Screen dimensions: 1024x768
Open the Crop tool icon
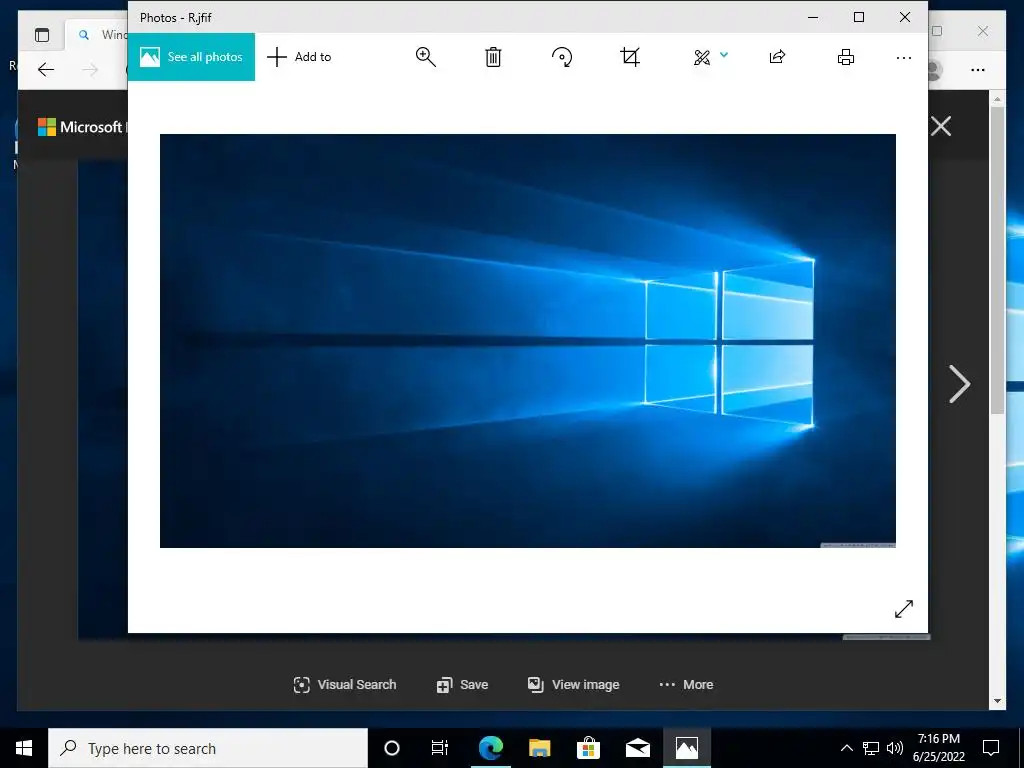(630, 57)
